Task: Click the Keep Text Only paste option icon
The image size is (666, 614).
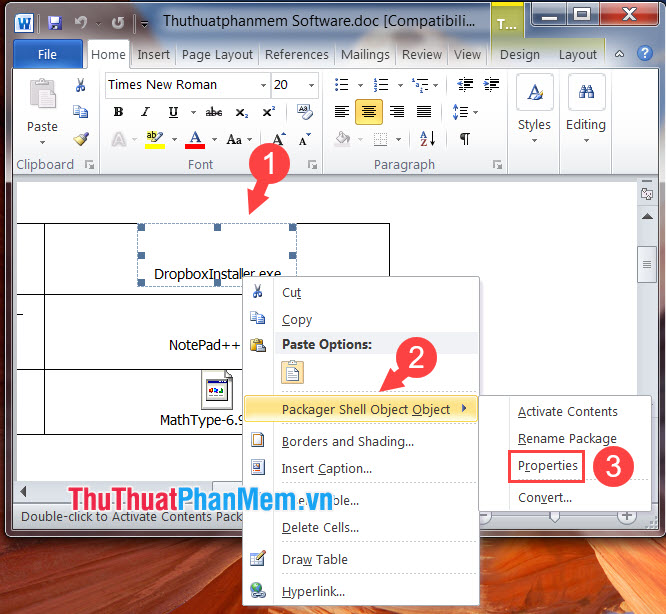Action: click(x=292, y=372)
